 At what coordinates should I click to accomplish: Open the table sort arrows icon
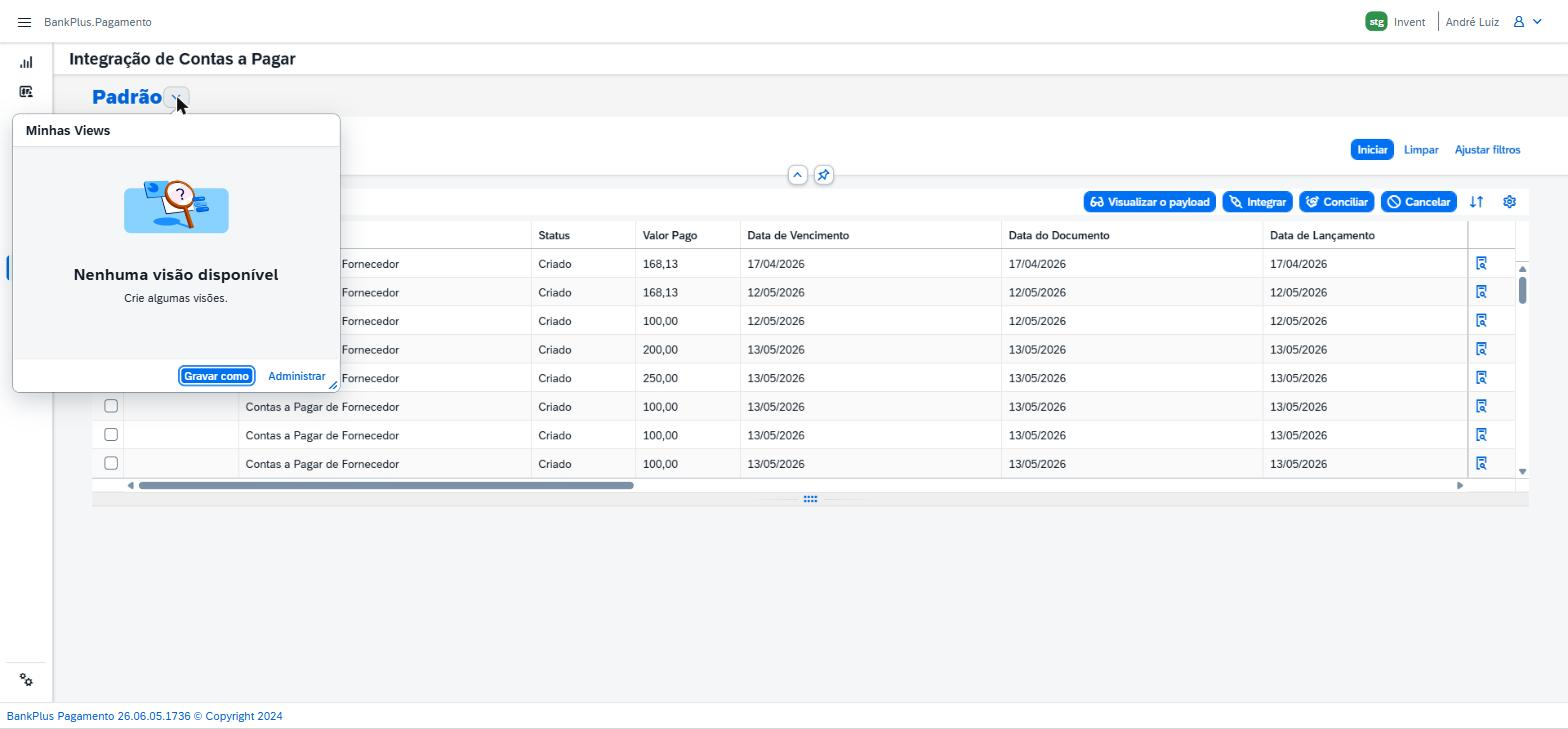click(1476, 202)
